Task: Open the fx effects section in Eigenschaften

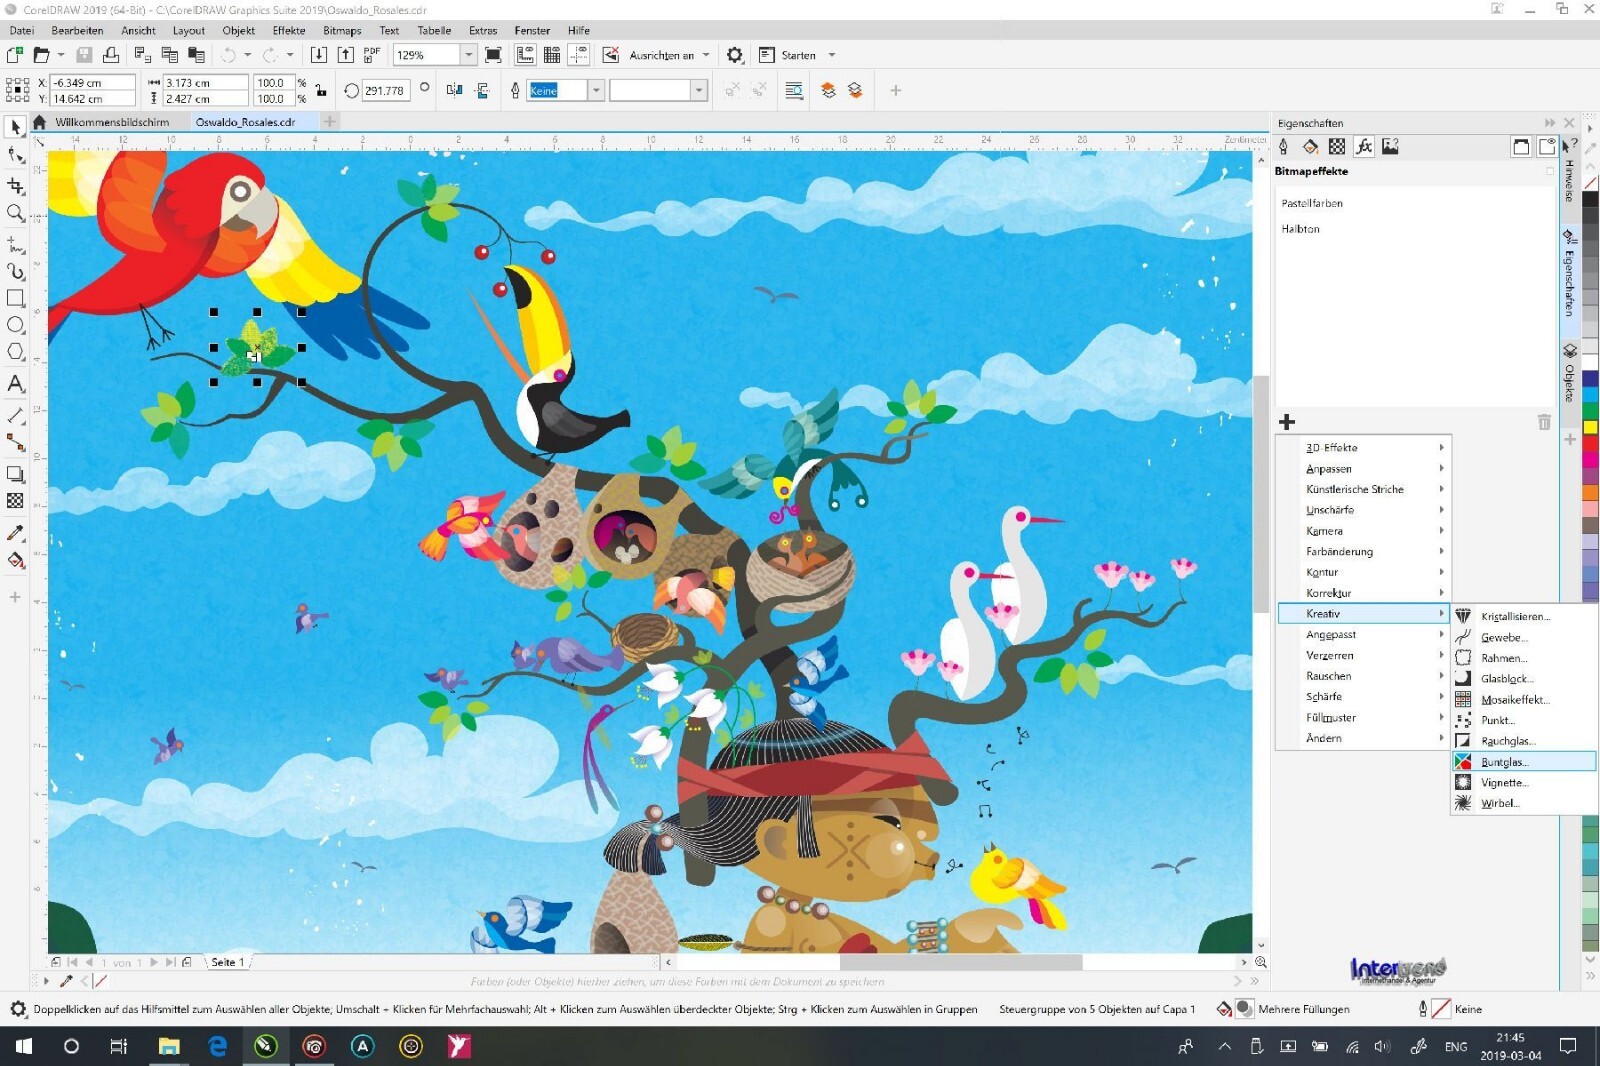Action: click(1363, 147)
